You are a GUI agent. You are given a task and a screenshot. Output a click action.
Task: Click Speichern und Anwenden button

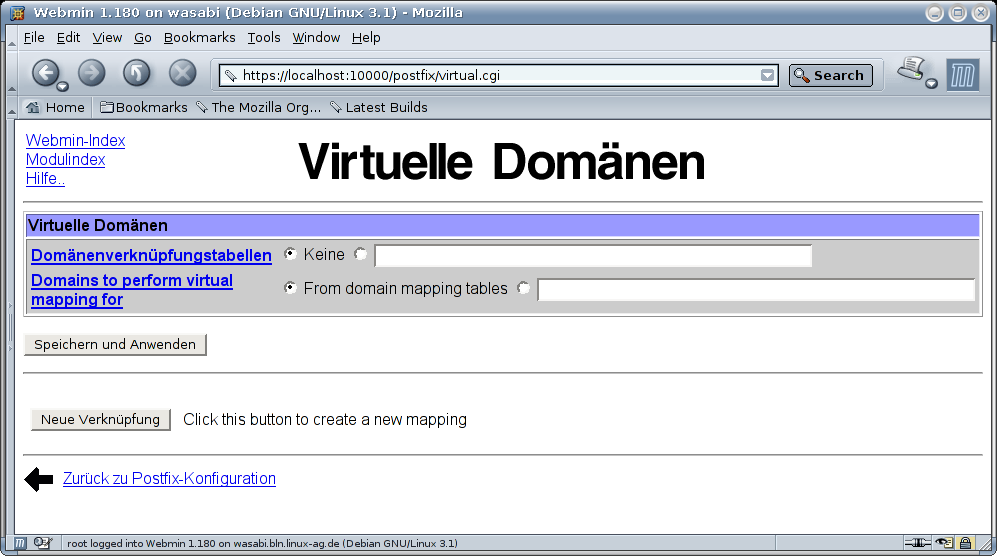click(x=115, y=345)
